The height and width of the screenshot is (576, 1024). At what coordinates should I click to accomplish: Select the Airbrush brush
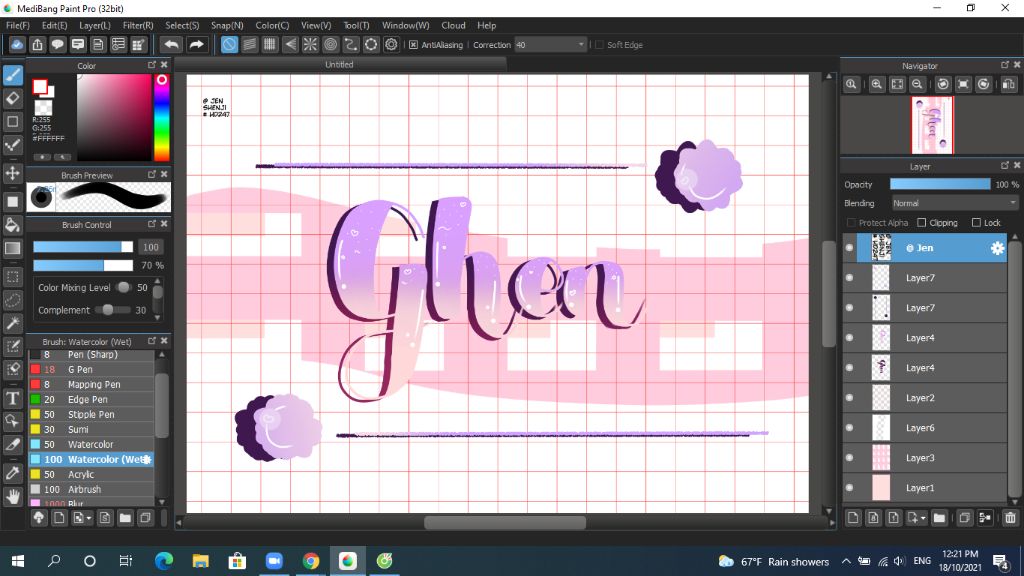pos(91,489)
